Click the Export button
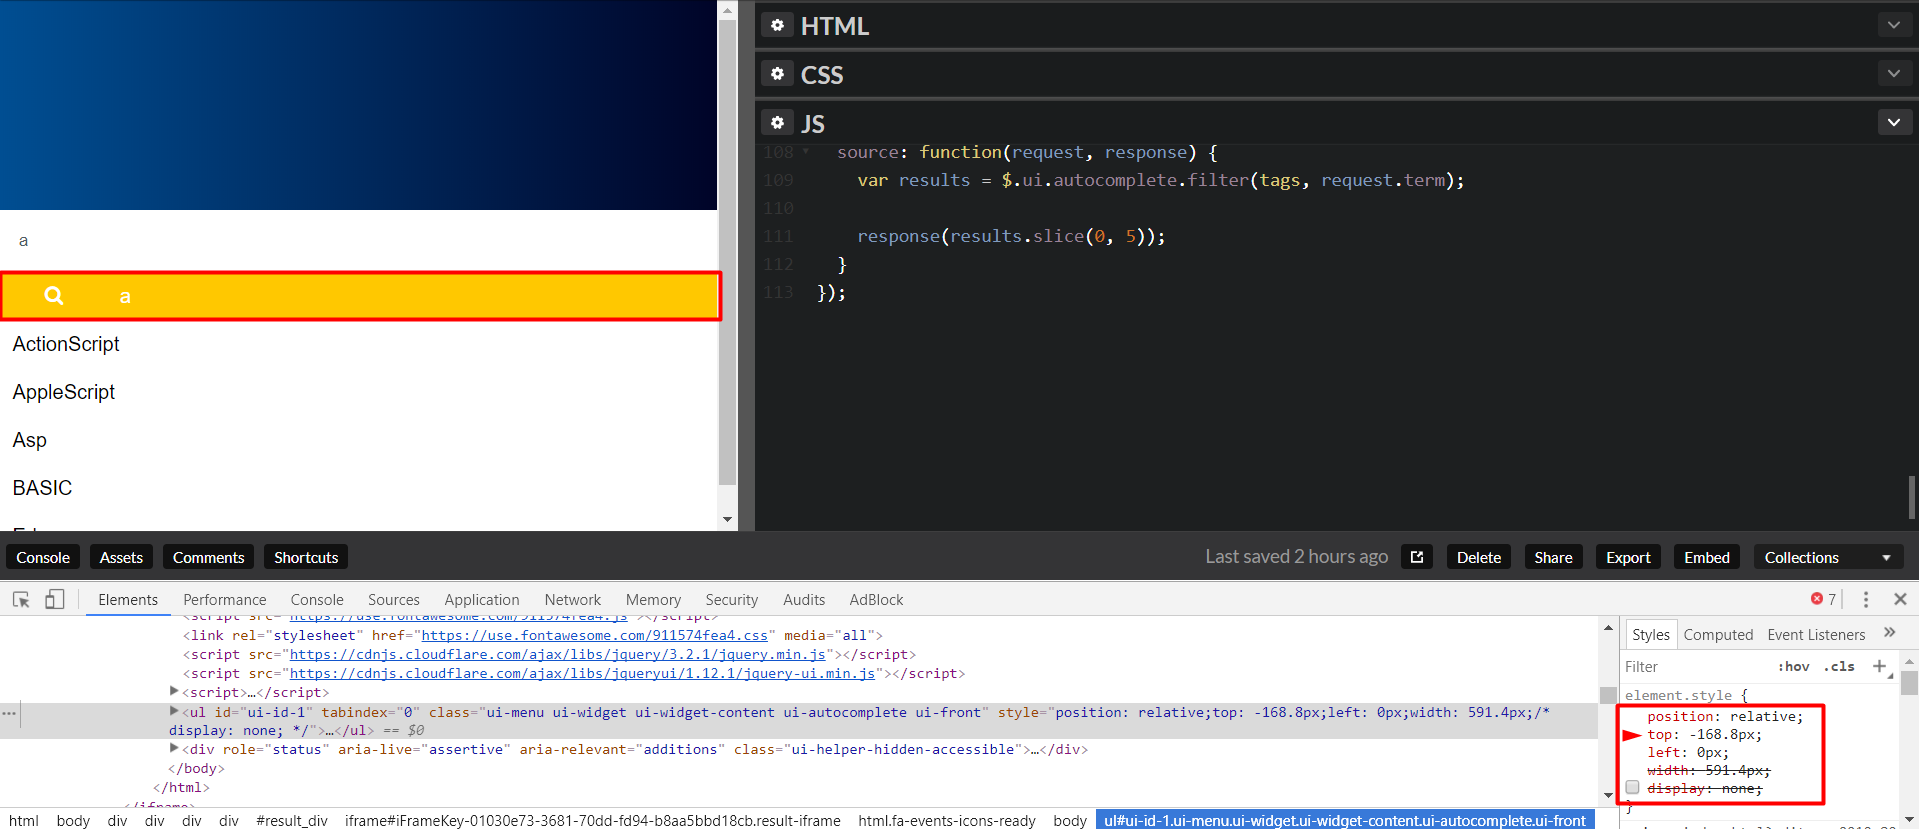This screenshot has width=1919, height=829. pyautogui.click(x=1628, y=557)
